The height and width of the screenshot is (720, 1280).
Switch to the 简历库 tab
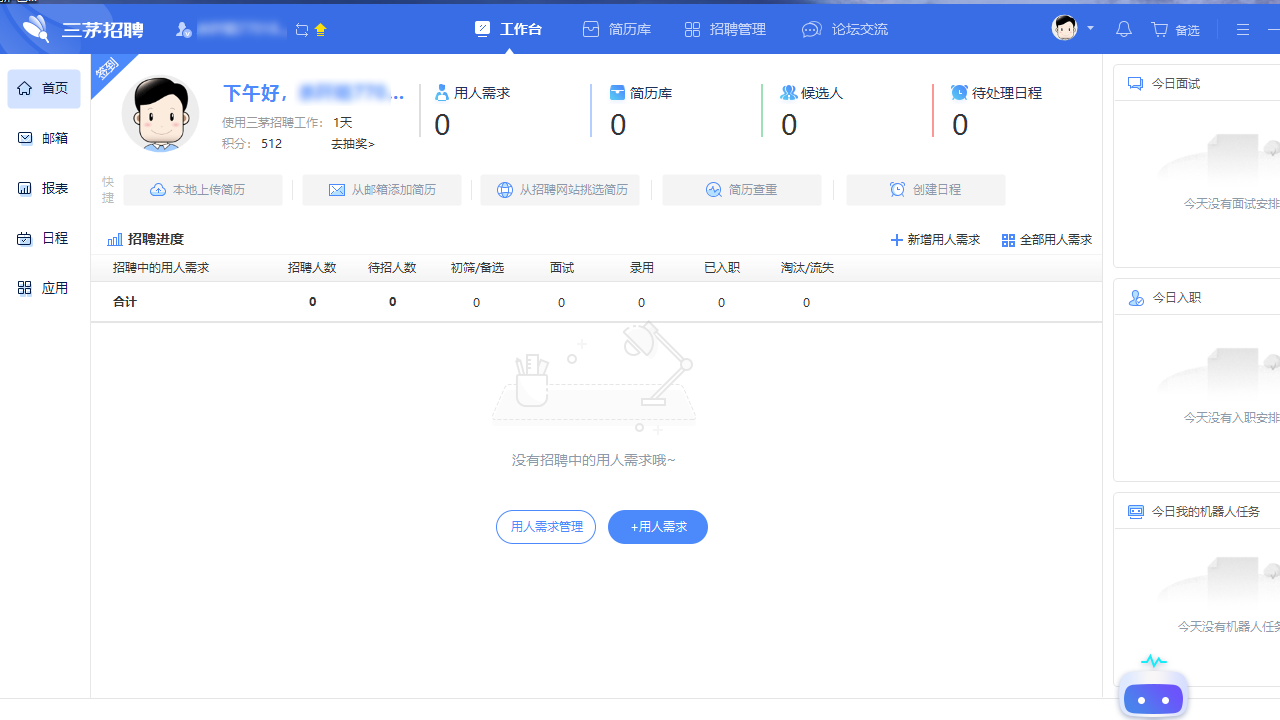tap(617, 29)
